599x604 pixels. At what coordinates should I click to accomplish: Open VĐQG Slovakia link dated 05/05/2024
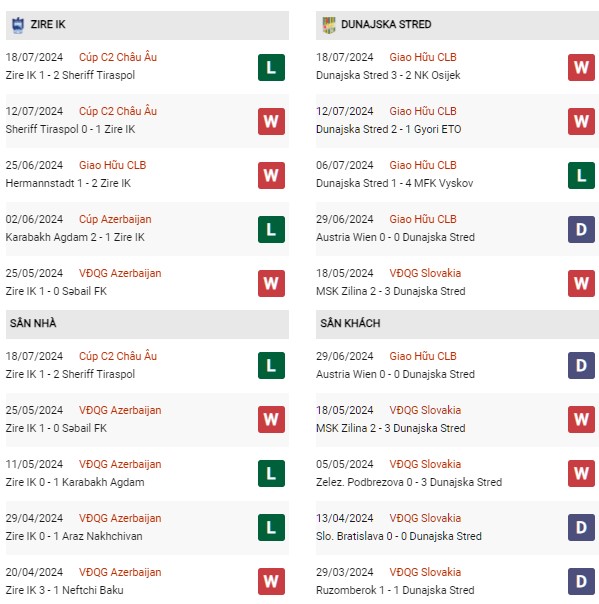(x=425, y=464)
